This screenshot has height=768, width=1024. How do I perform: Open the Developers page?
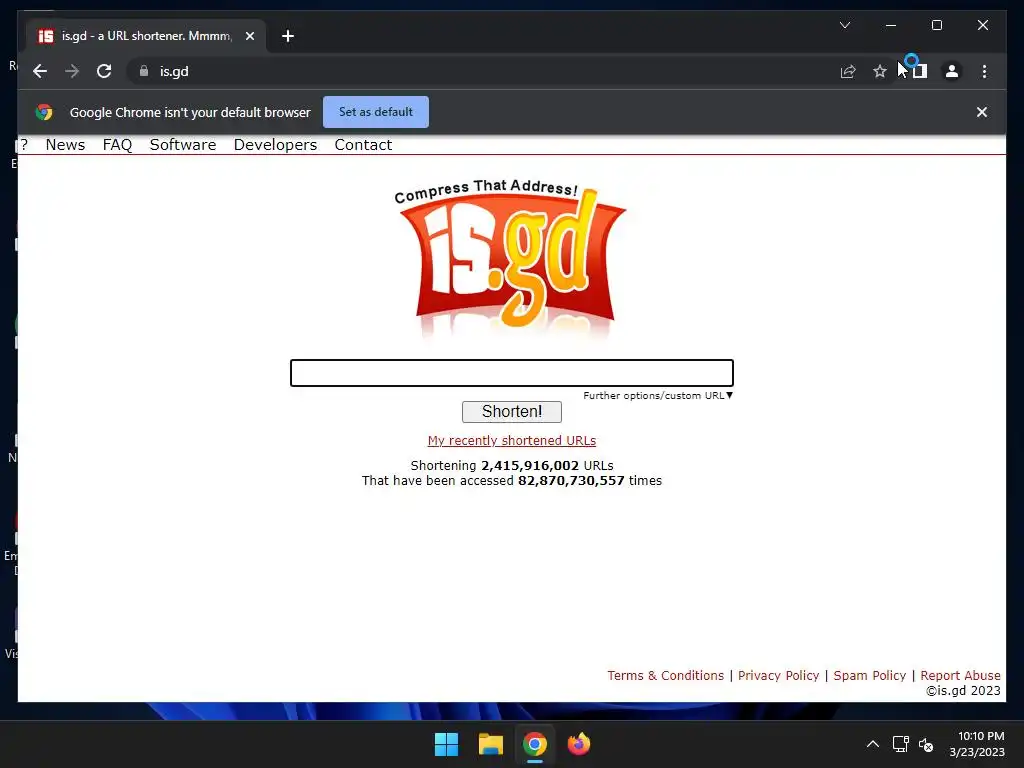coord(276,145)
